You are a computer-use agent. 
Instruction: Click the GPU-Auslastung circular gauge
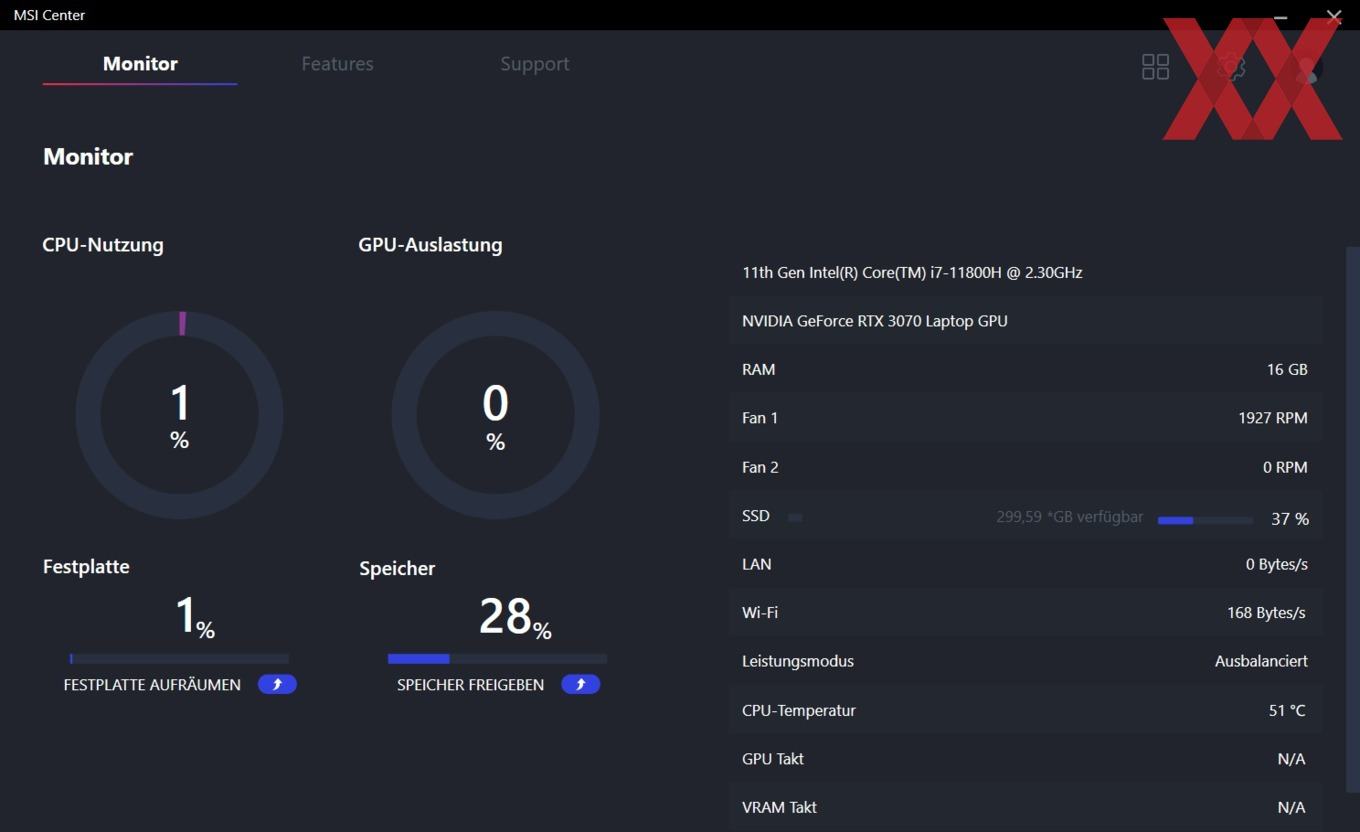click(x=495, y=415)
